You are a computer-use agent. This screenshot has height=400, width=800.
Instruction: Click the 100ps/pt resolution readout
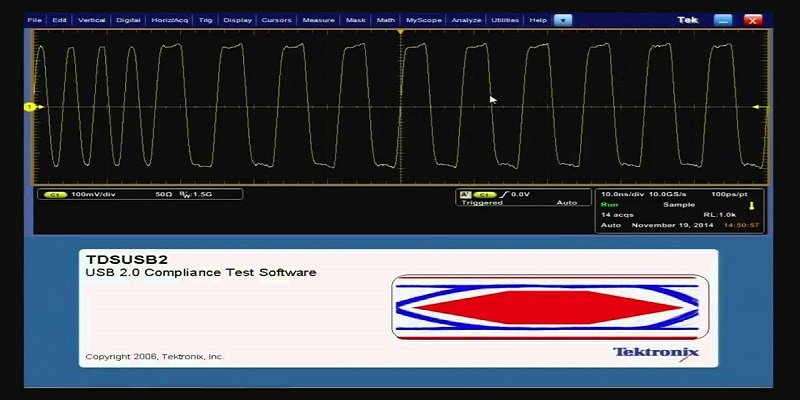click(729, 194)
